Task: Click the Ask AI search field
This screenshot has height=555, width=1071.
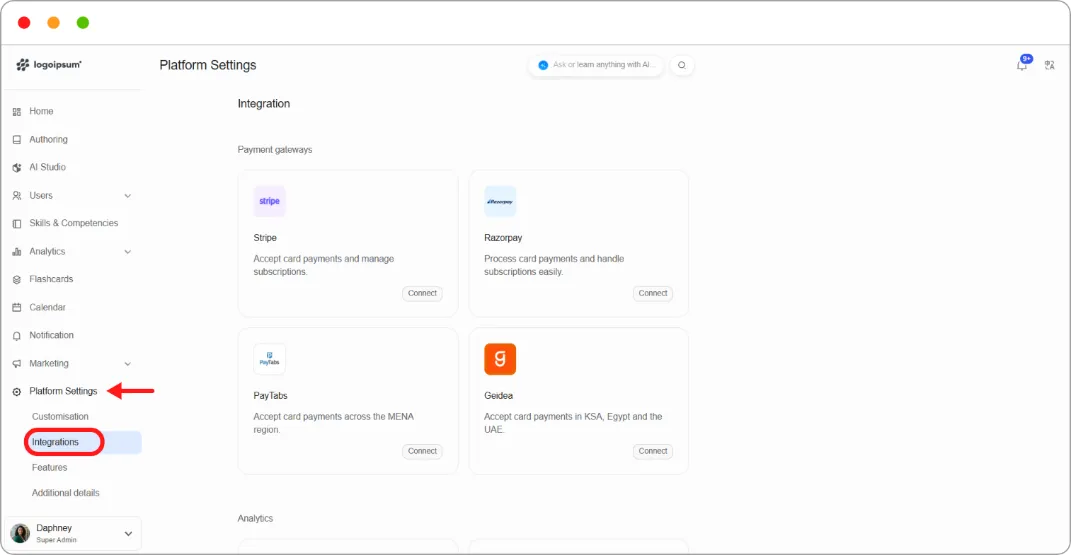Action: pos(596,65)
